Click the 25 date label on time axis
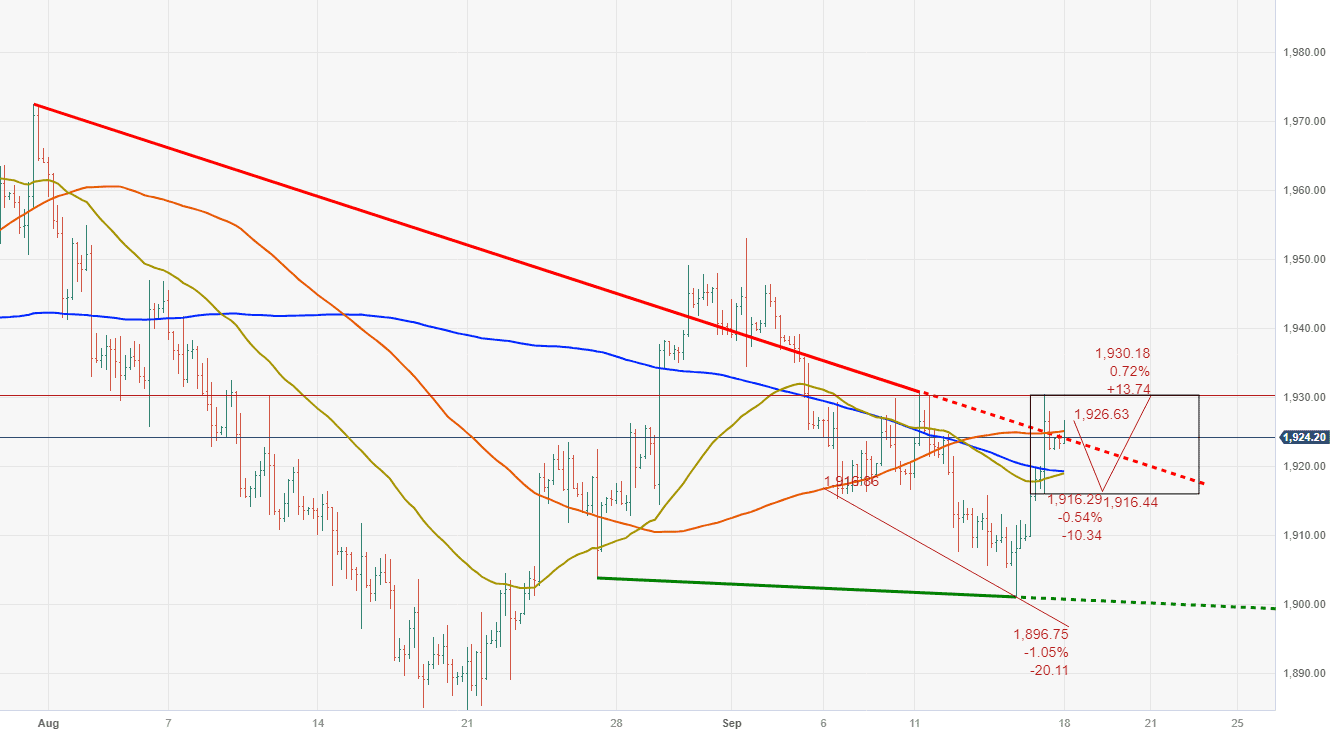 tap(1237, 721)
